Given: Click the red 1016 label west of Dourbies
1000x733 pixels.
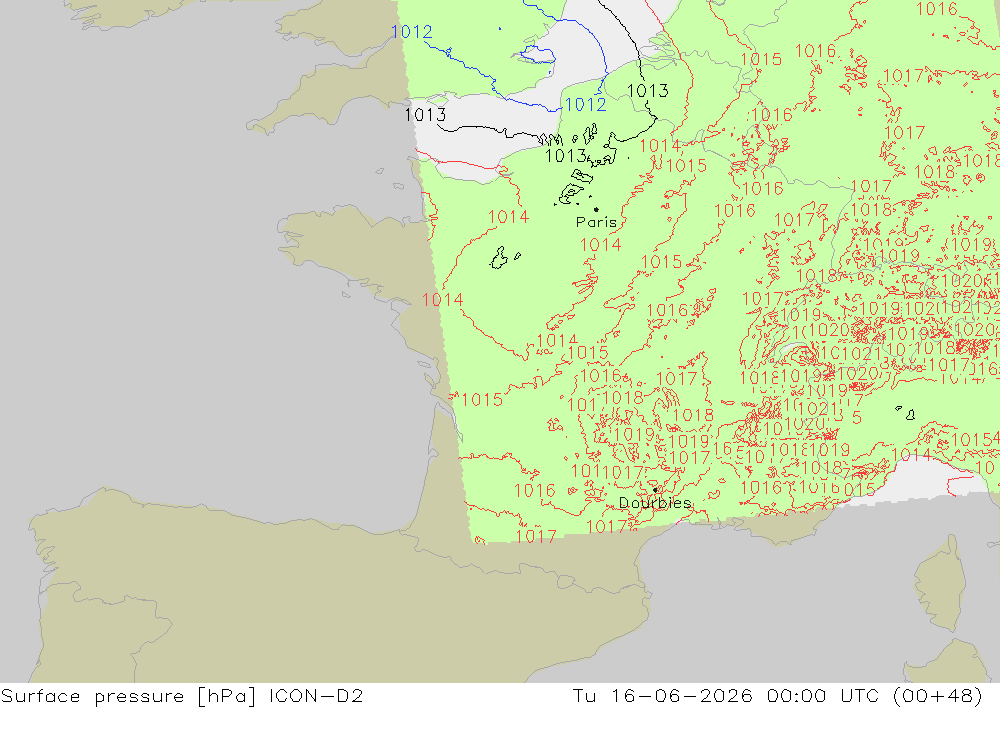Looking at the screenshot, I should [534, 491].
